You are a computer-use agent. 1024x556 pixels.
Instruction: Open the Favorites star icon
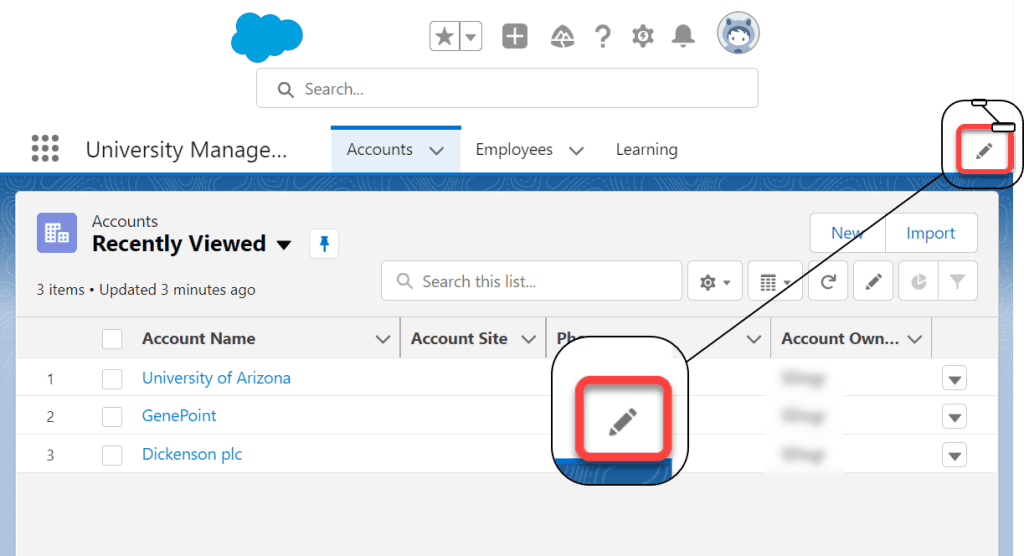(x=445, y=37)
